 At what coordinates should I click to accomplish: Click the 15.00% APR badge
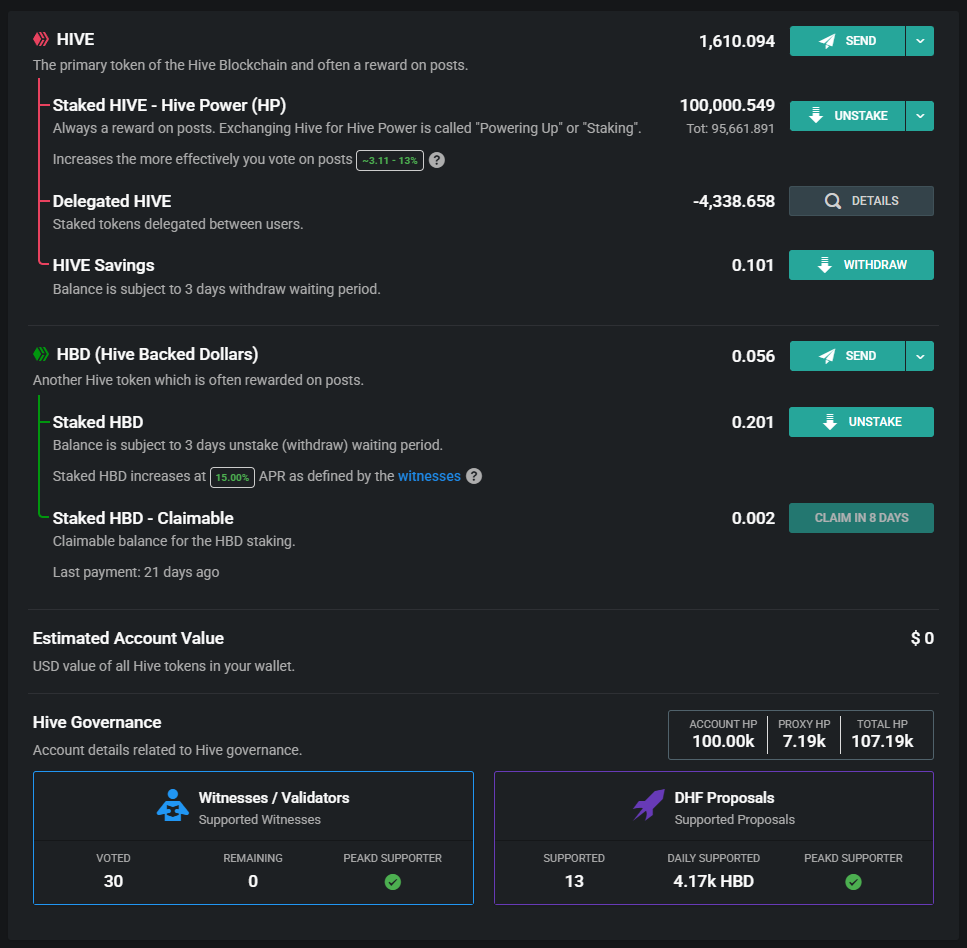[x=232, y=477]
